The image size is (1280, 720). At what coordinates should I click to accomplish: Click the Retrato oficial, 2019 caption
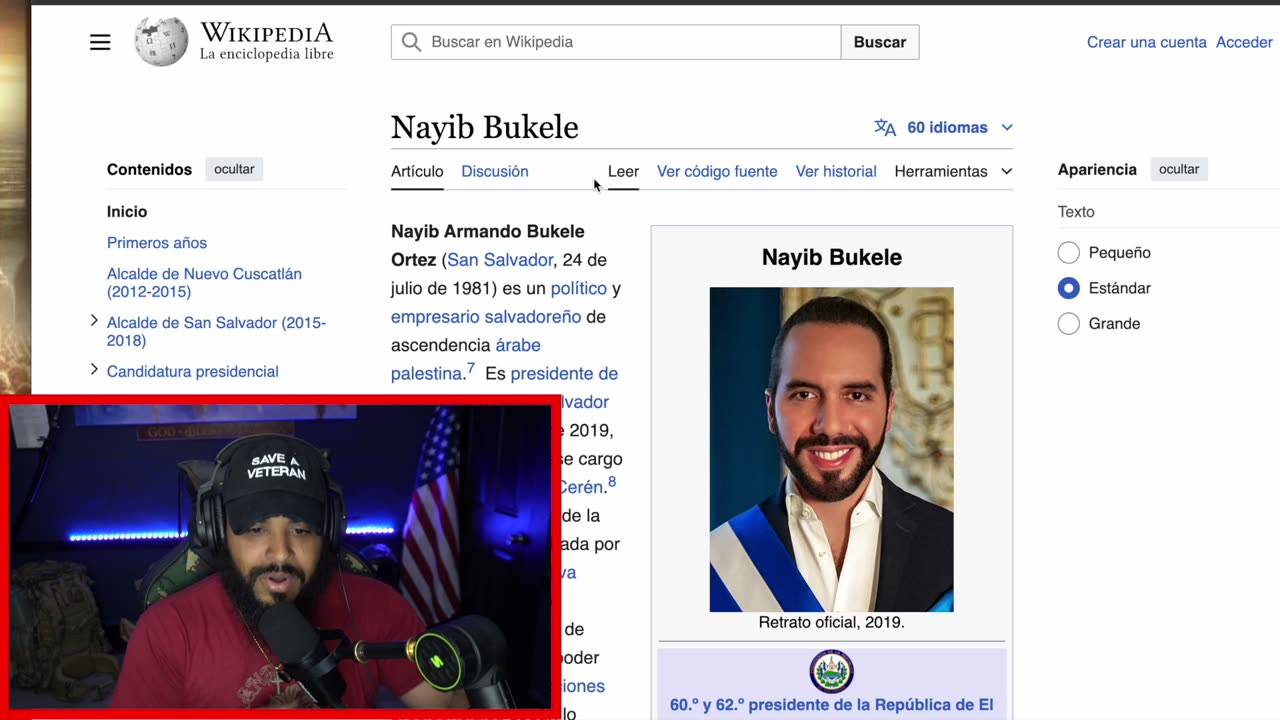coord(831,622)
